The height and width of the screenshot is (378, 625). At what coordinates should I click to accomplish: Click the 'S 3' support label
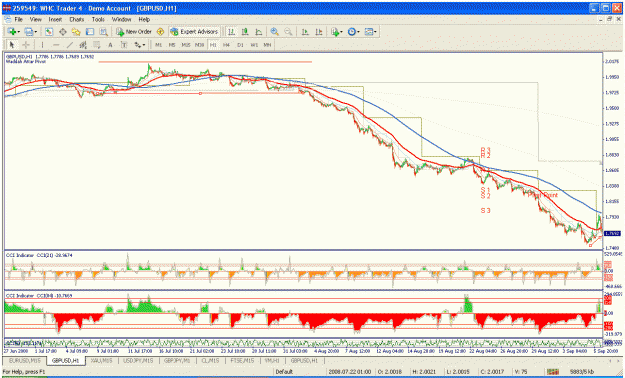pyautogui.click(x=485, y=211)
